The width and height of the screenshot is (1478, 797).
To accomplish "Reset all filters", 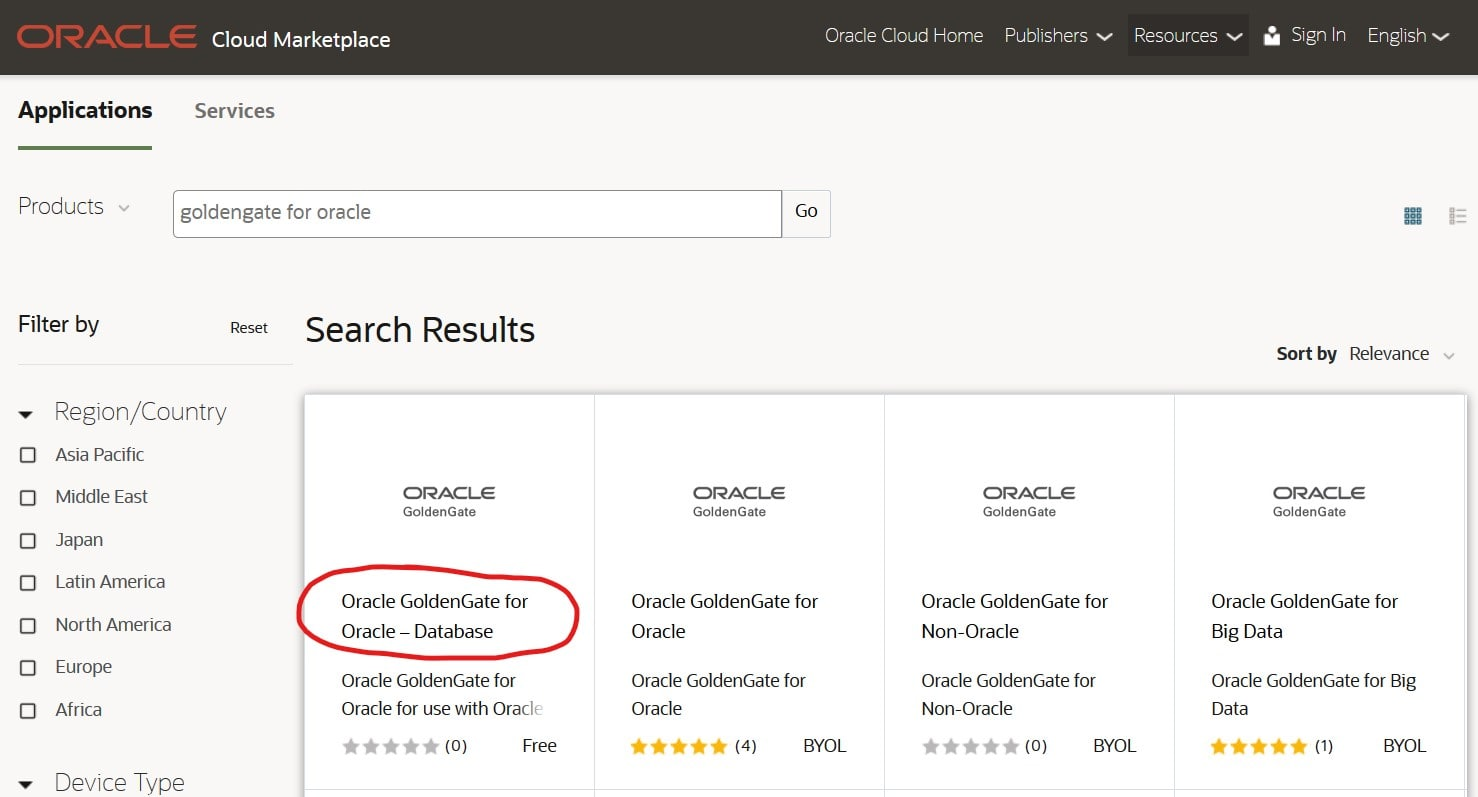I will (249, 328).
